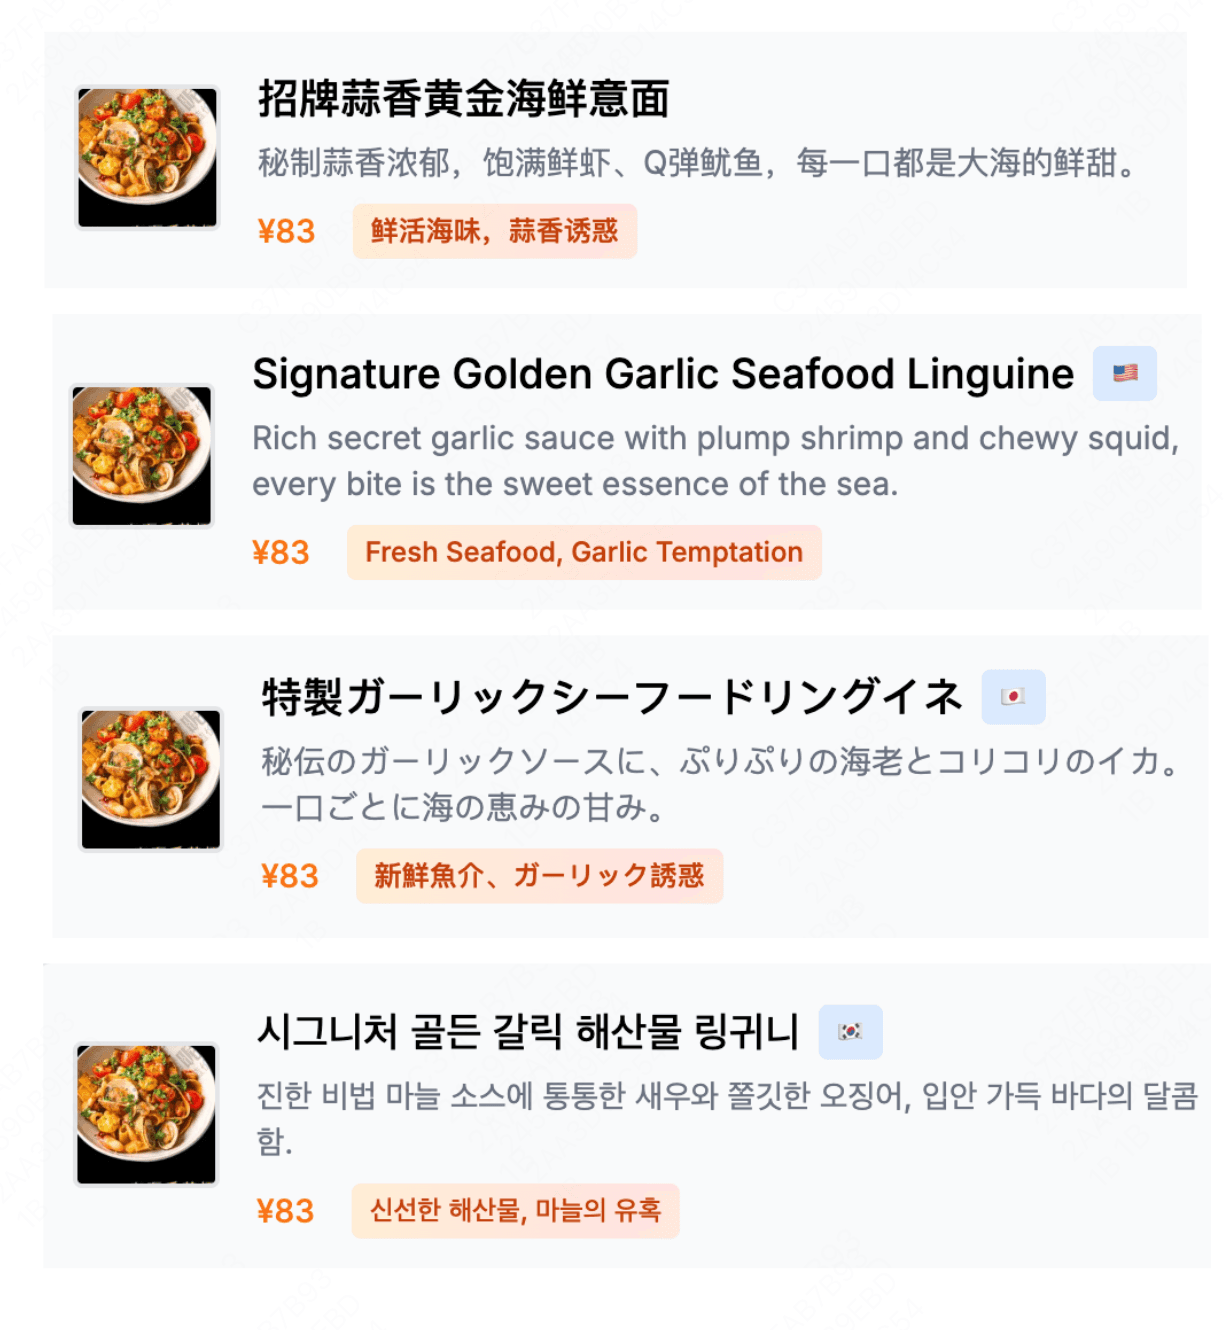Click the 신선한 해산물, 마늘의 유혹 tag
Image resolution: width=1232 pixels, height=1330 pixels.
(517, 1211)
